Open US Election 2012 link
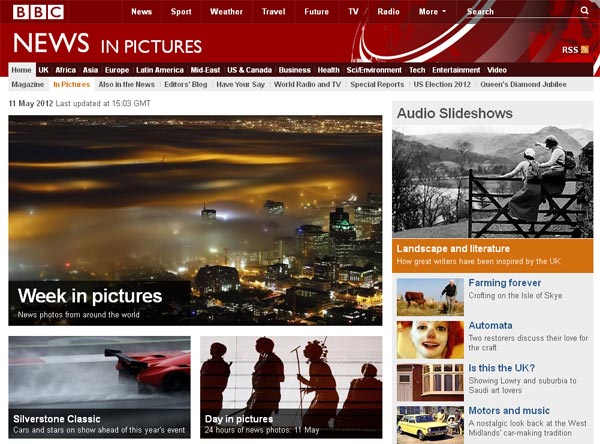The height and width of the screenshot is (444, 600). click(x=442, y=84)
